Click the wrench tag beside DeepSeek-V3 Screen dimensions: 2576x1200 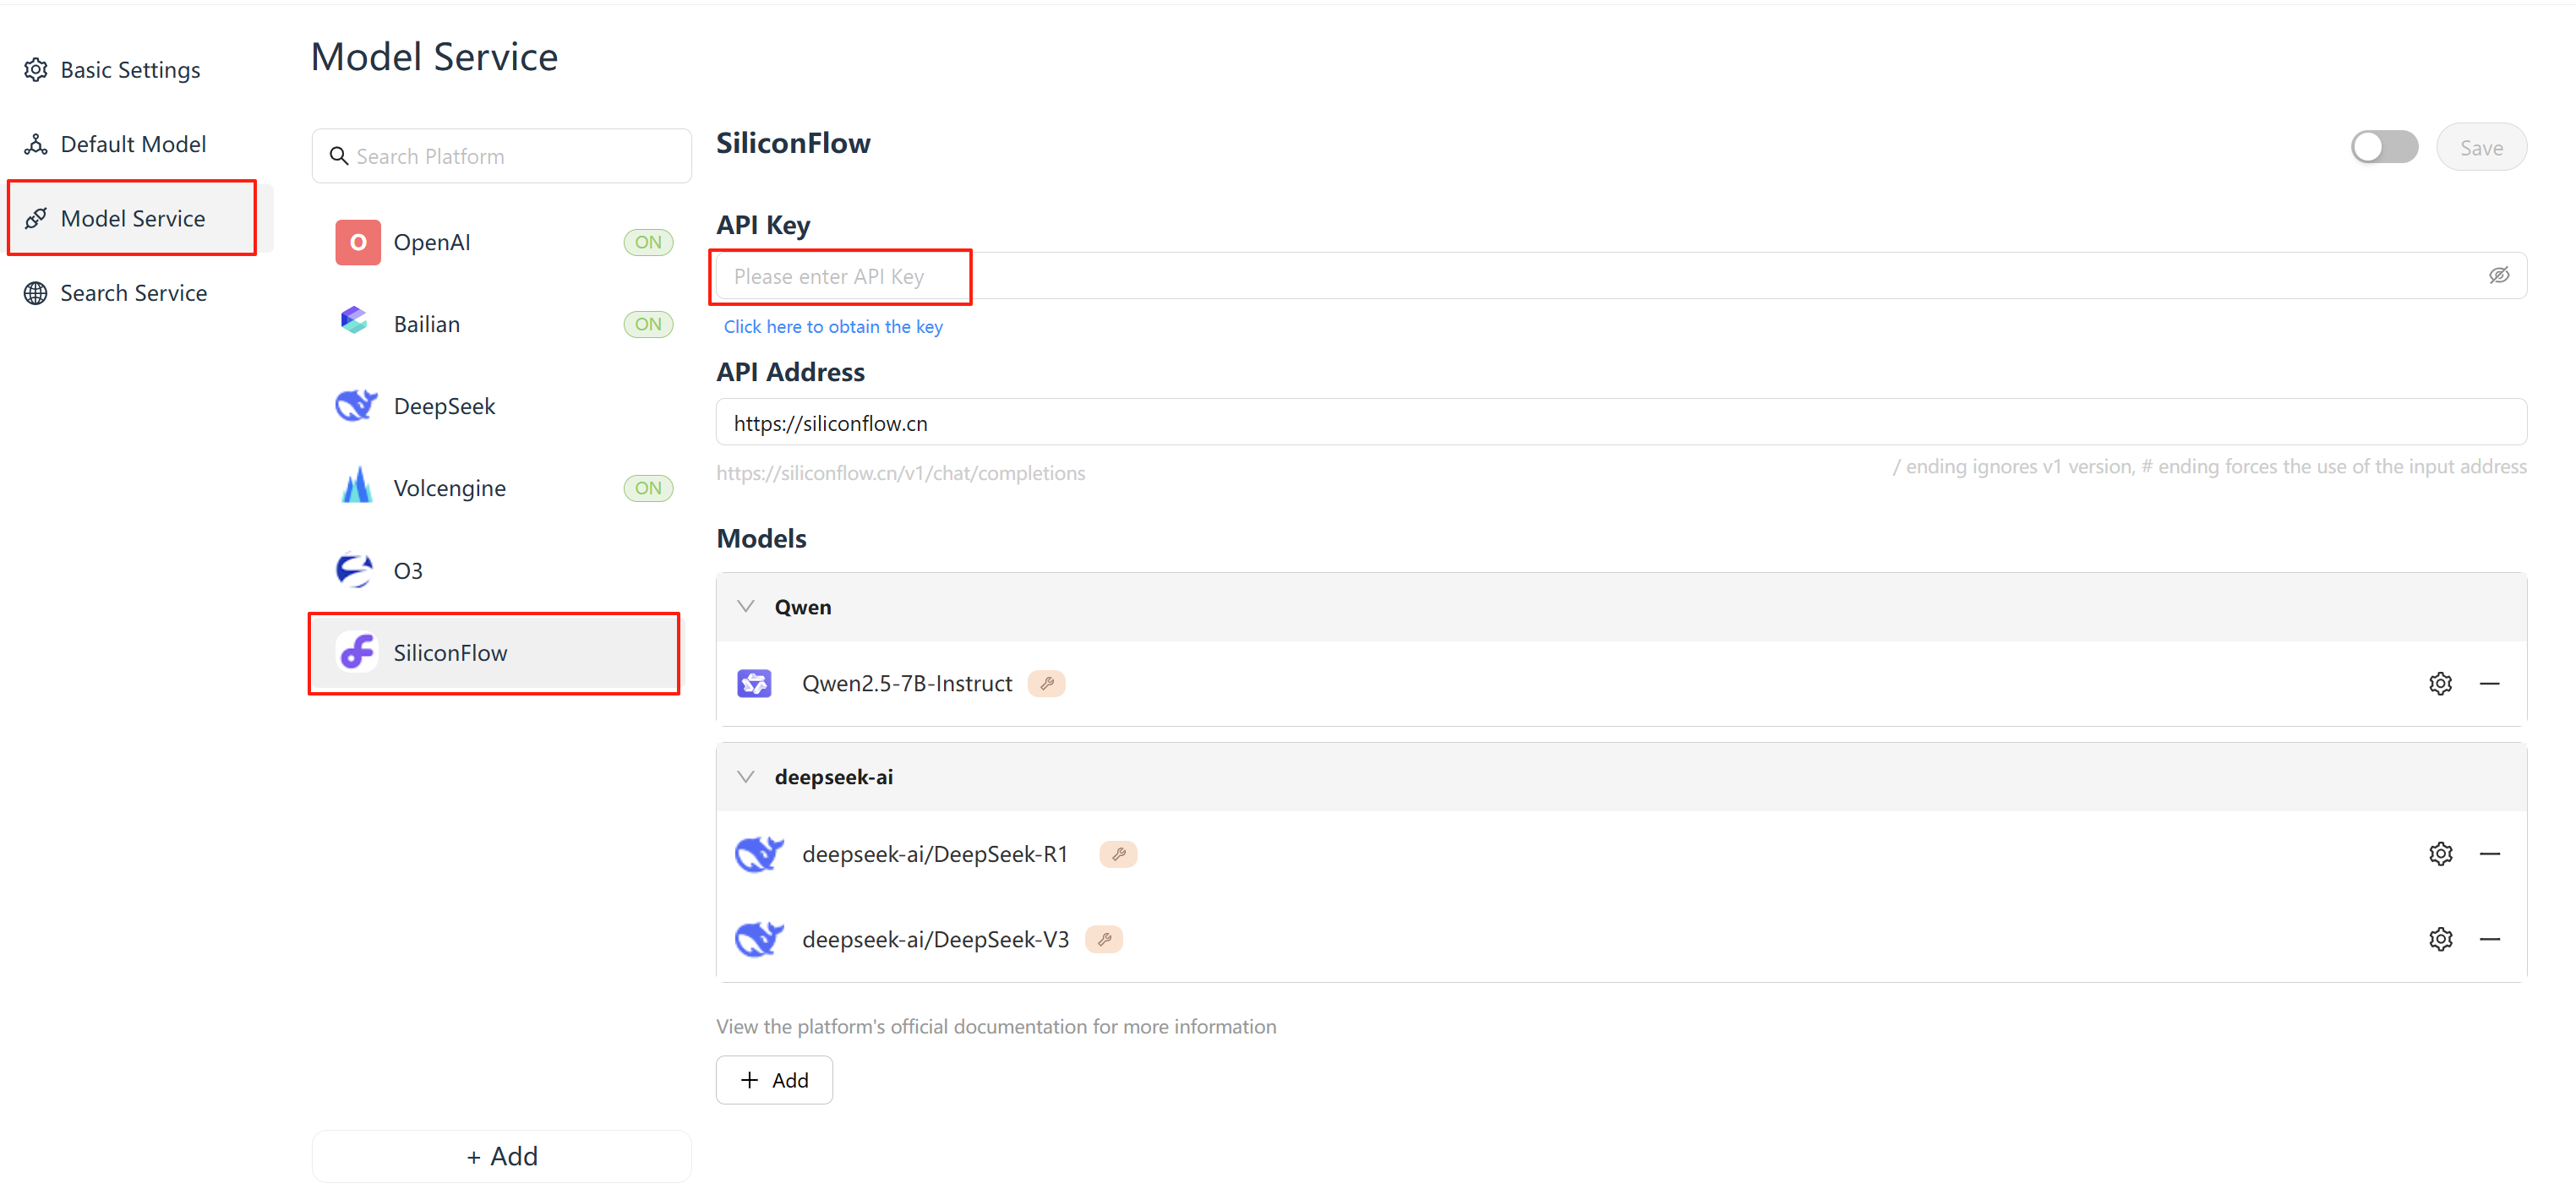(x=1104, y=939)
